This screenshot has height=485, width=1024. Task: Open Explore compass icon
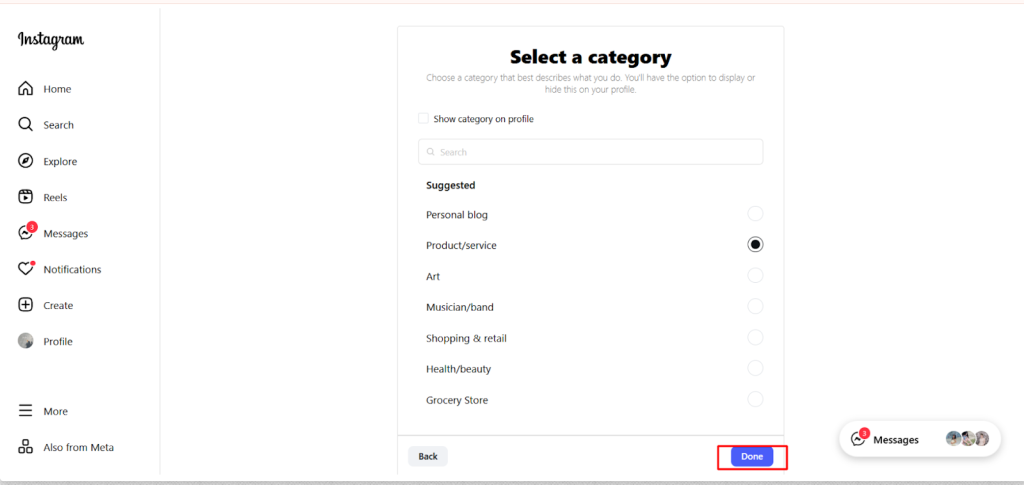[x=26, y=161]
